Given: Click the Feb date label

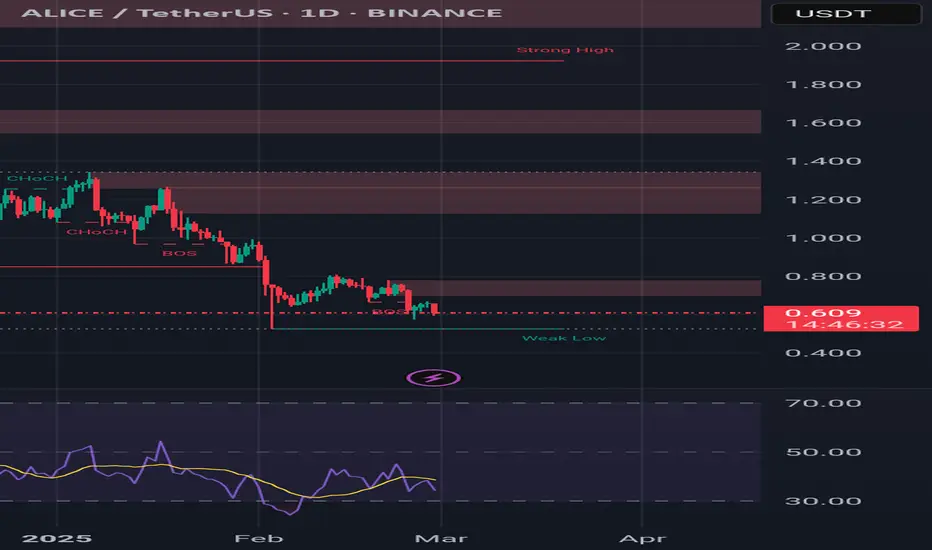Looking at the screenshot, I should [x=259, y=539].
